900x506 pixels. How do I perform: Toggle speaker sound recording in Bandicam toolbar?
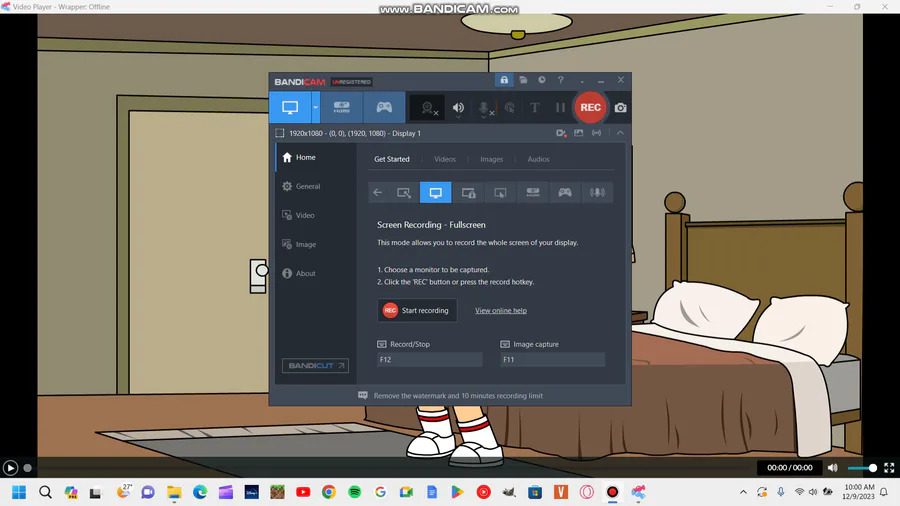pyautogui.click(x=458, y=108)
